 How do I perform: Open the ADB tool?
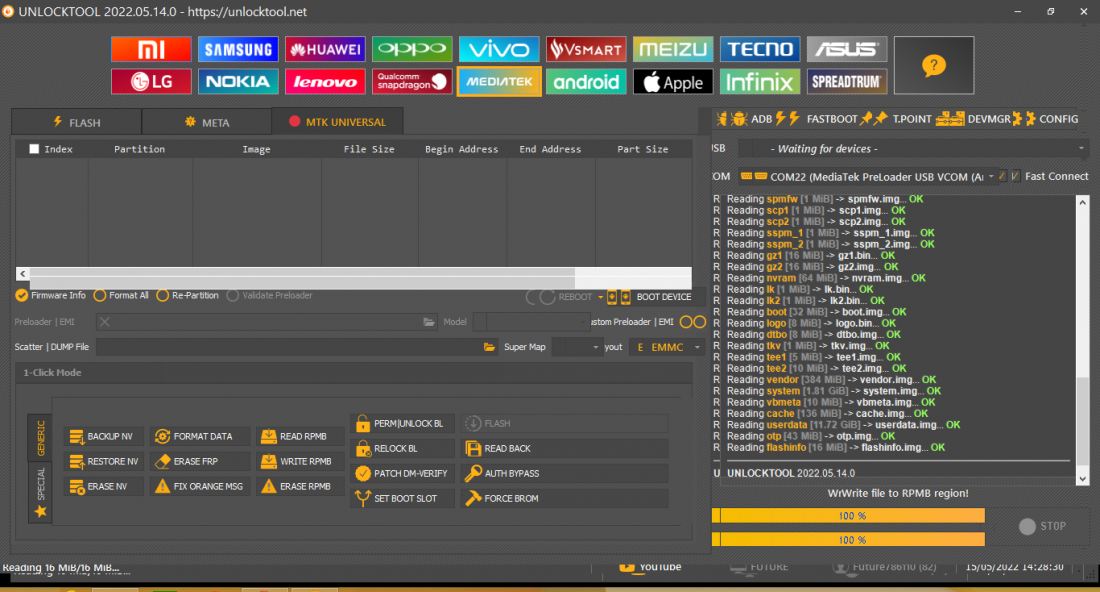point(751,119)
